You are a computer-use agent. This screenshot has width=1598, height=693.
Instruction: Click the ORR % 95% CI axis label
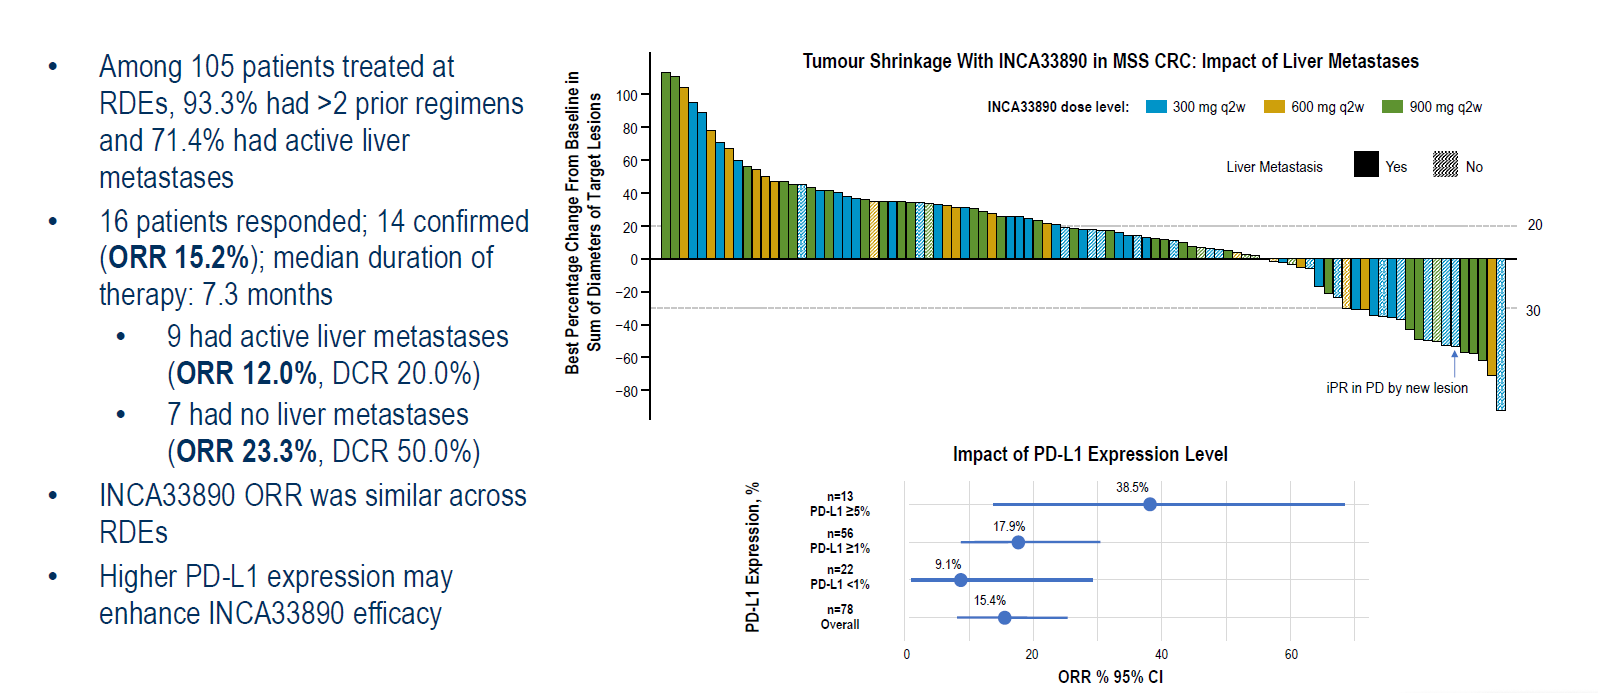(x=1110, y=677)
